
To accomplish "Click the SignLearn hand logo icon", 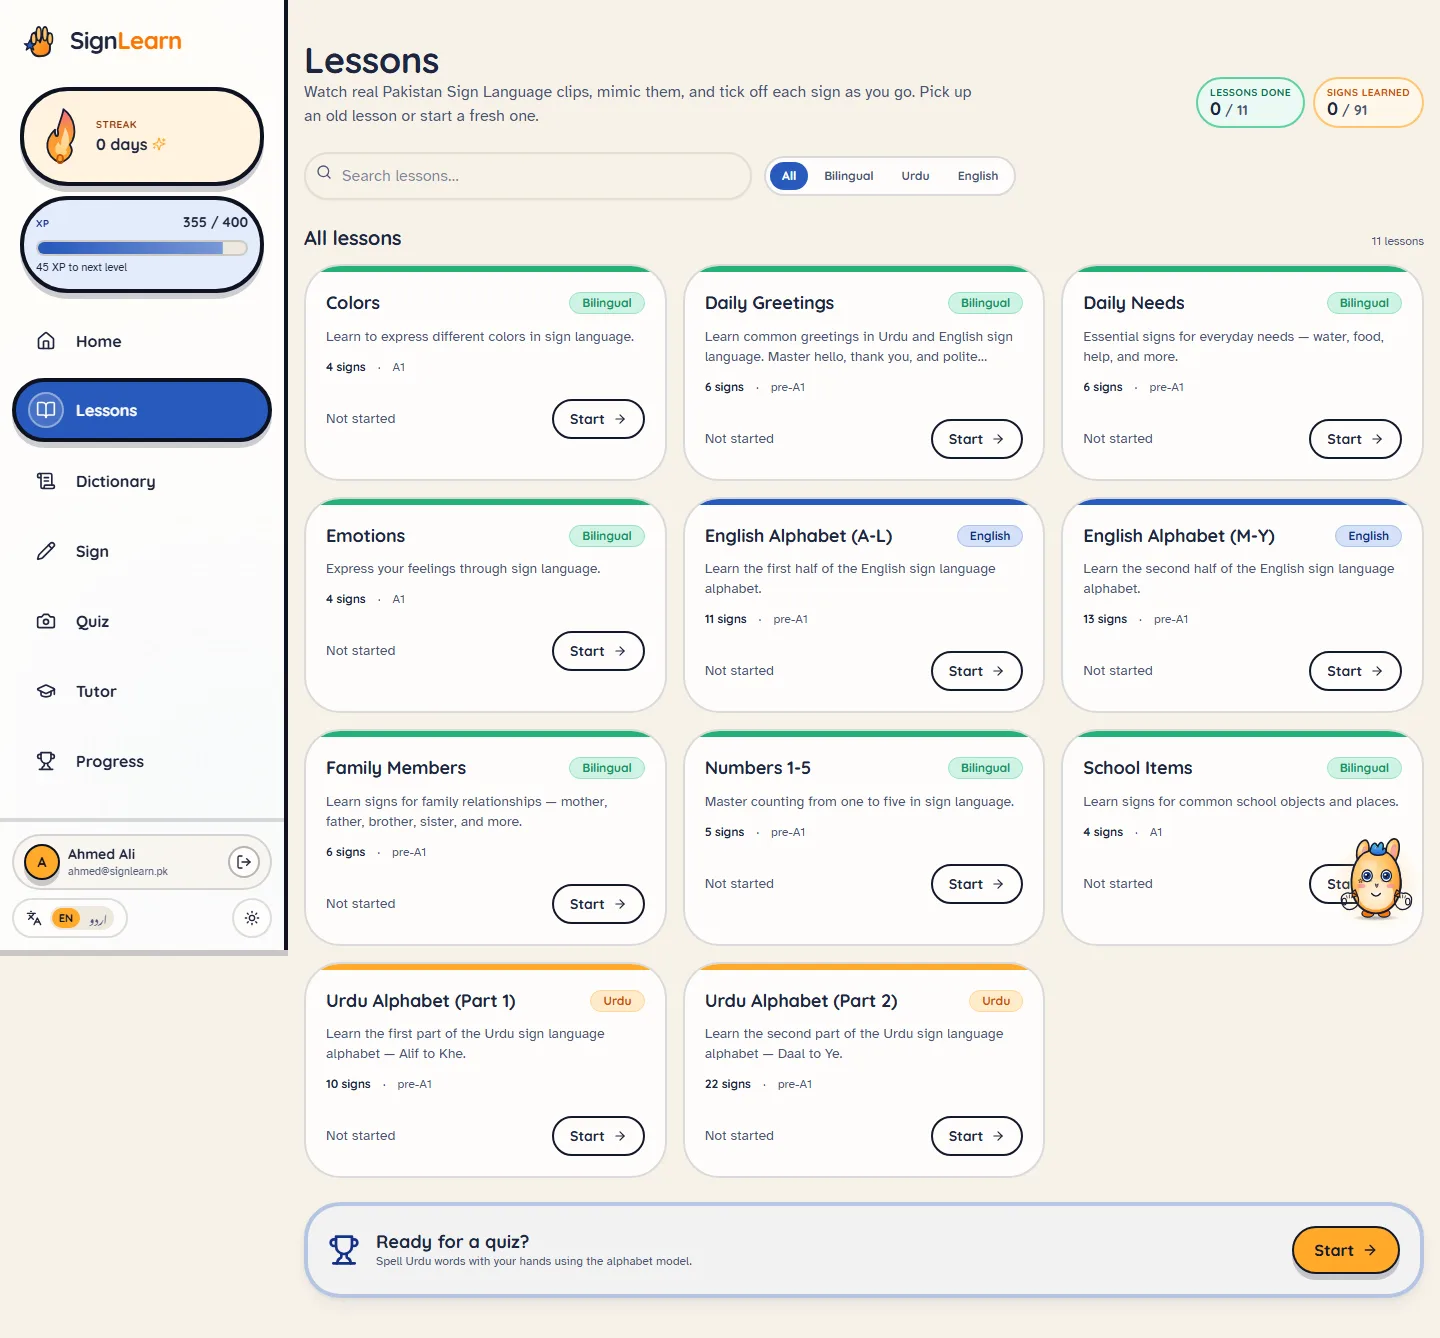I will tap(40, 41).
